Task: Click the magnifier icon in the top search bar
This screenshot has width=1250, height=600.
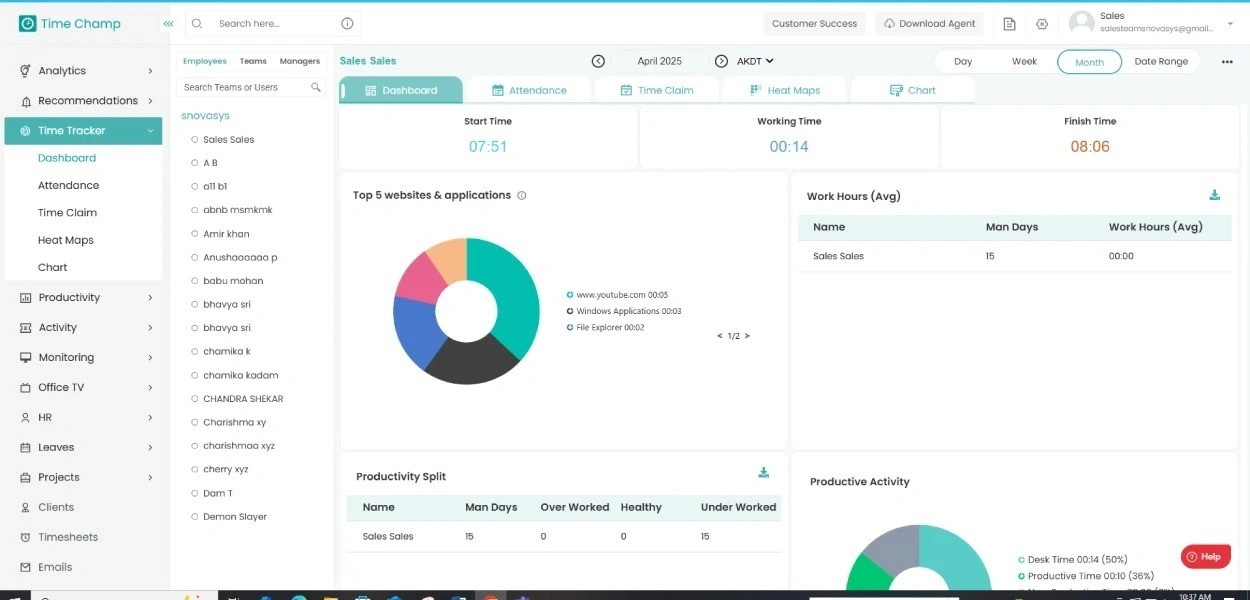Action: (x=198, y=24)
